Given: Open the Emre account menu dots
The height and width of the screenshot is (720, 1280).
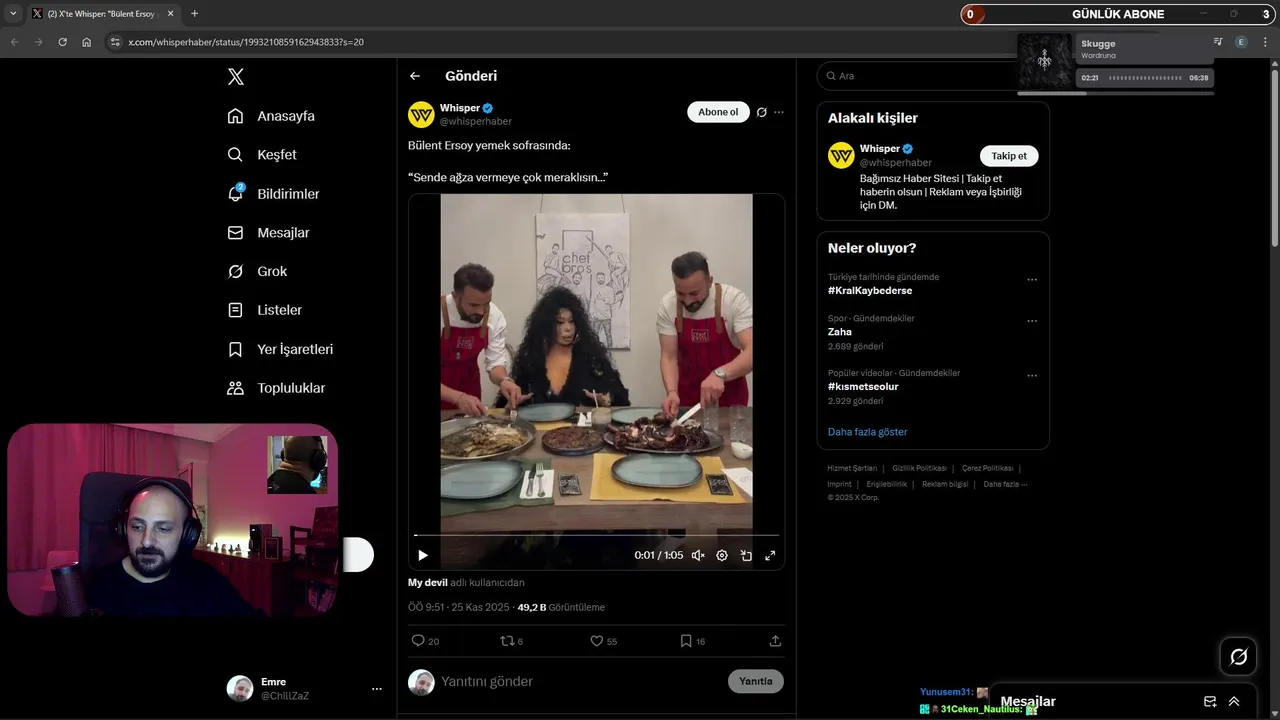Looking at the screenshot, I should (x=377, y=689).
